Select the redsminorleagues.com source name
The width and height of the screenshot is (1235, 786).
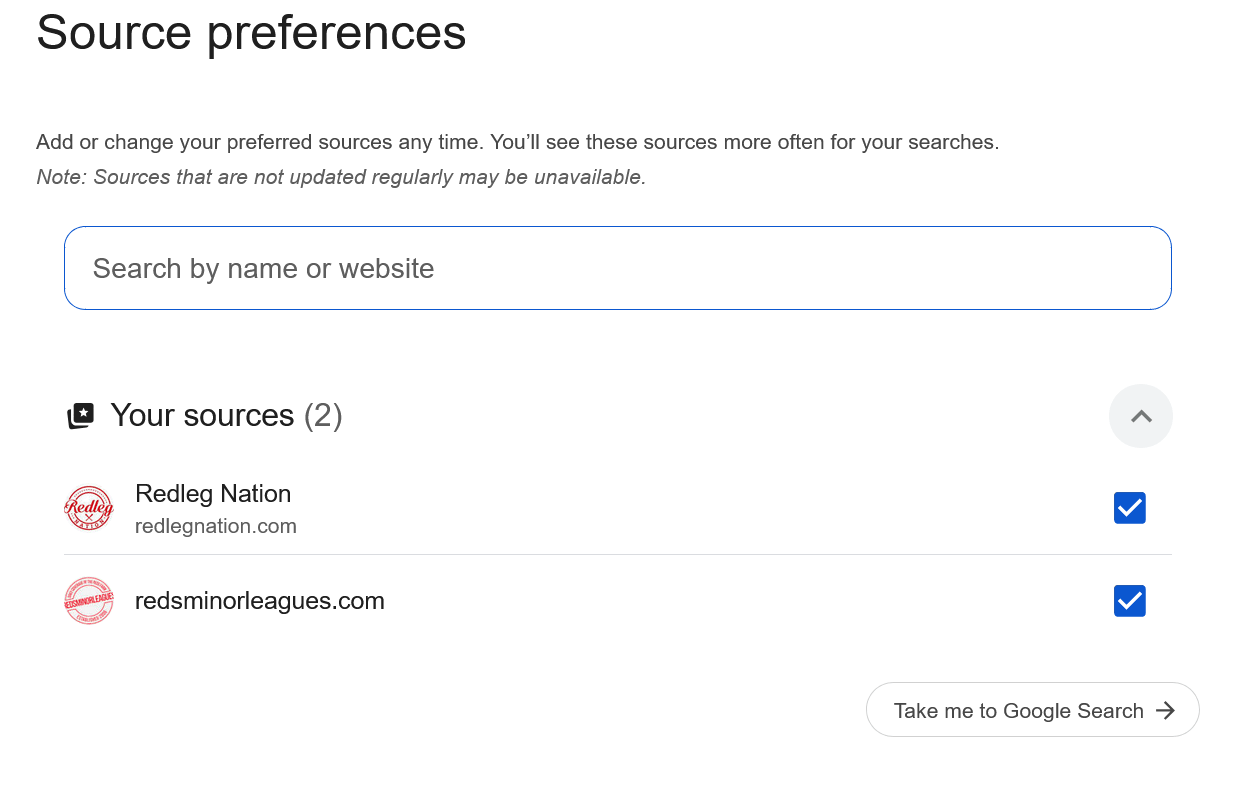coord(259,601)
